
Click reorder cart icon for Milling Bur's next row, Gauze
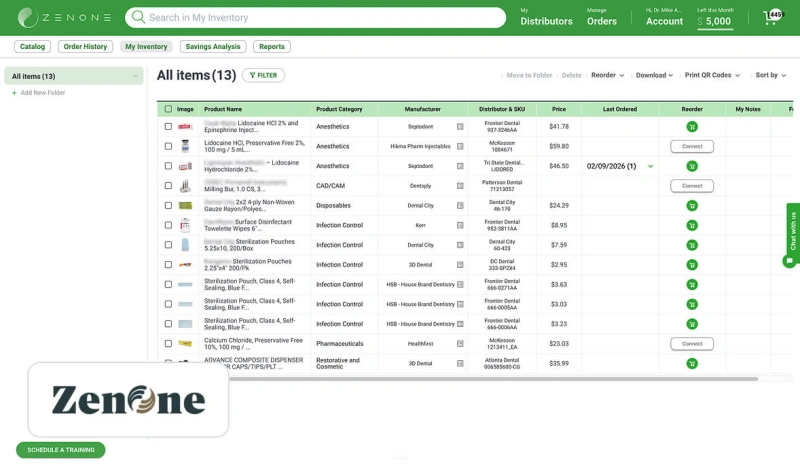[692, 205]
